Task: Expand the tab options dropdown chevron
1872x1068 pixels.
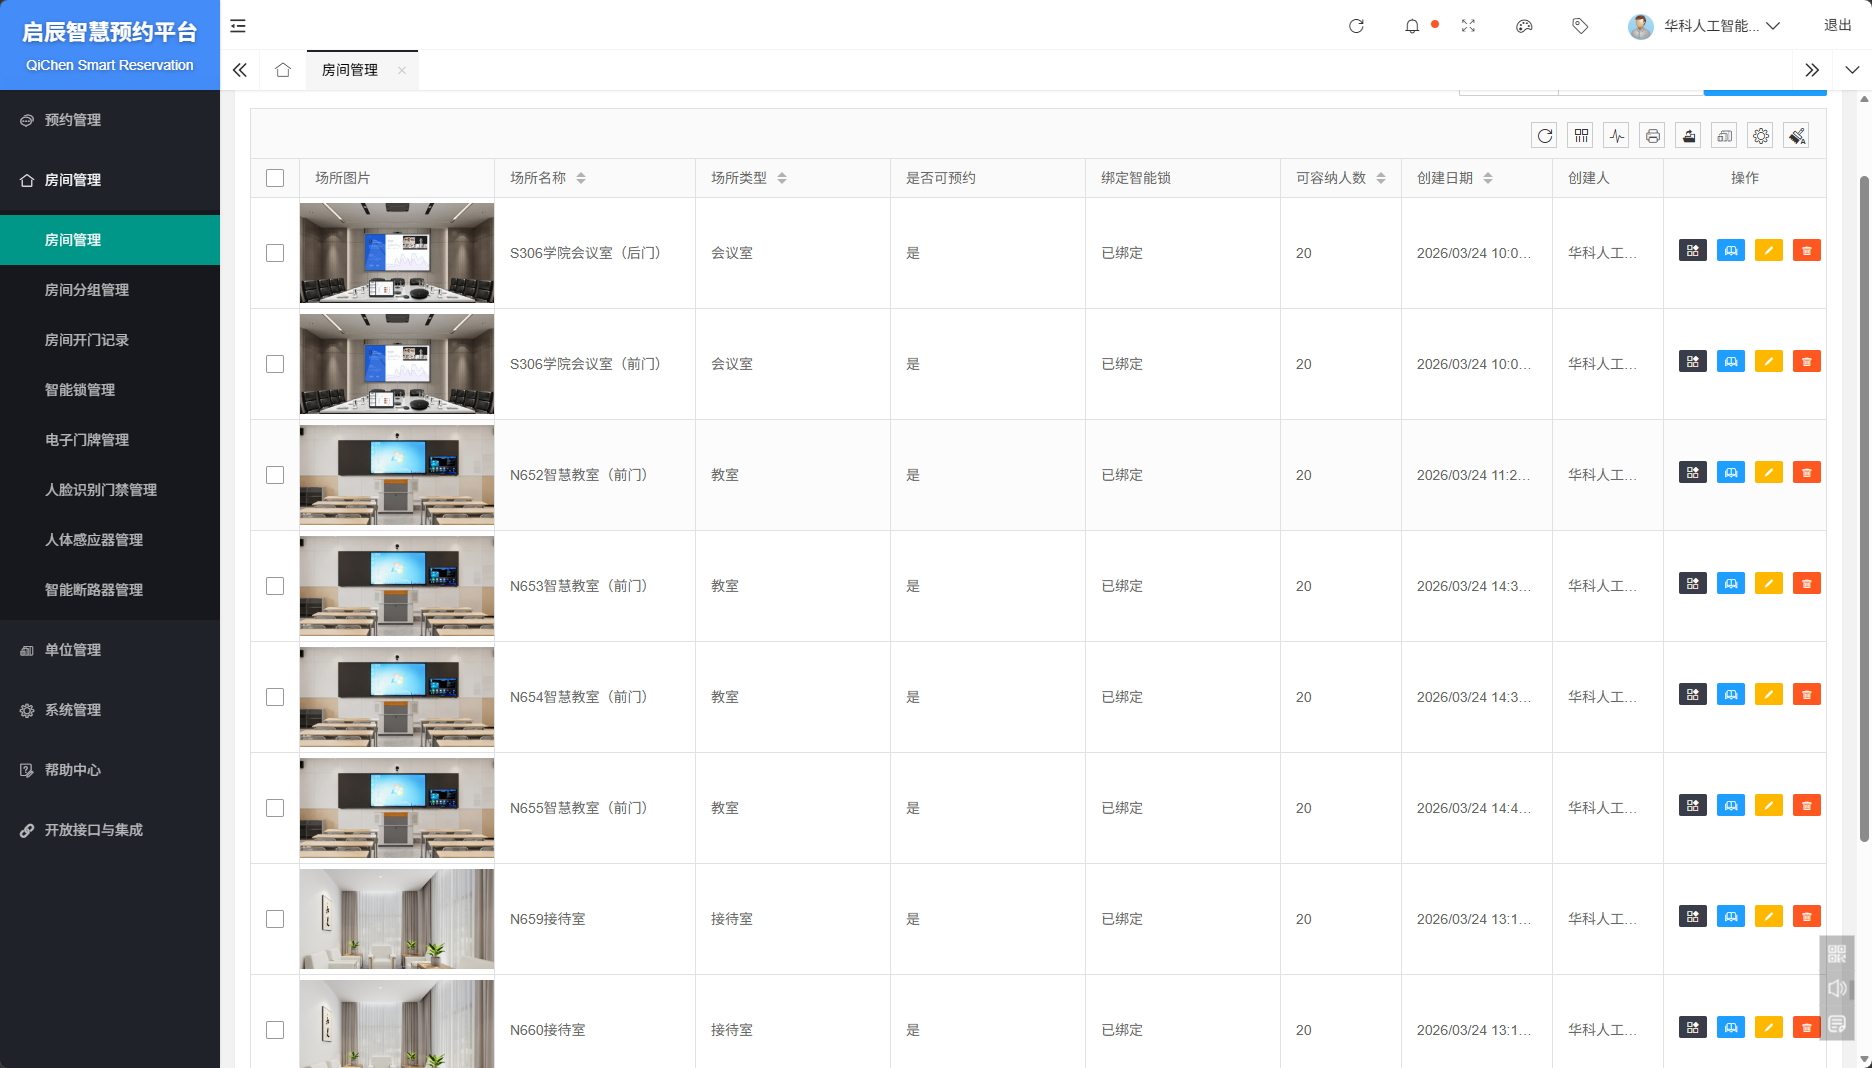Action: pos(1851,70)
